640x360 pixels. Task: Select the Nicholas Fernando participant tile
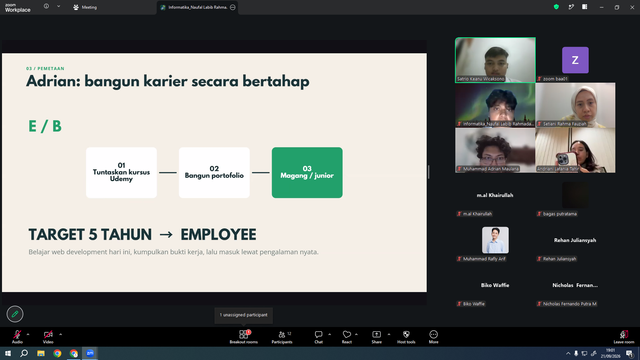pyautogui.click(x=575, y=285)
